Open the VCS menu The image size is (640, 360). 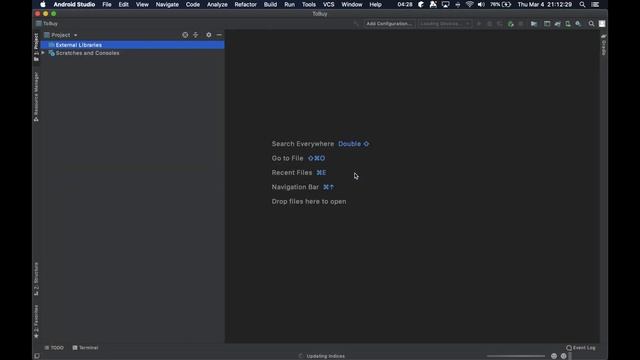pyautogui.click(x=329, y=4)
